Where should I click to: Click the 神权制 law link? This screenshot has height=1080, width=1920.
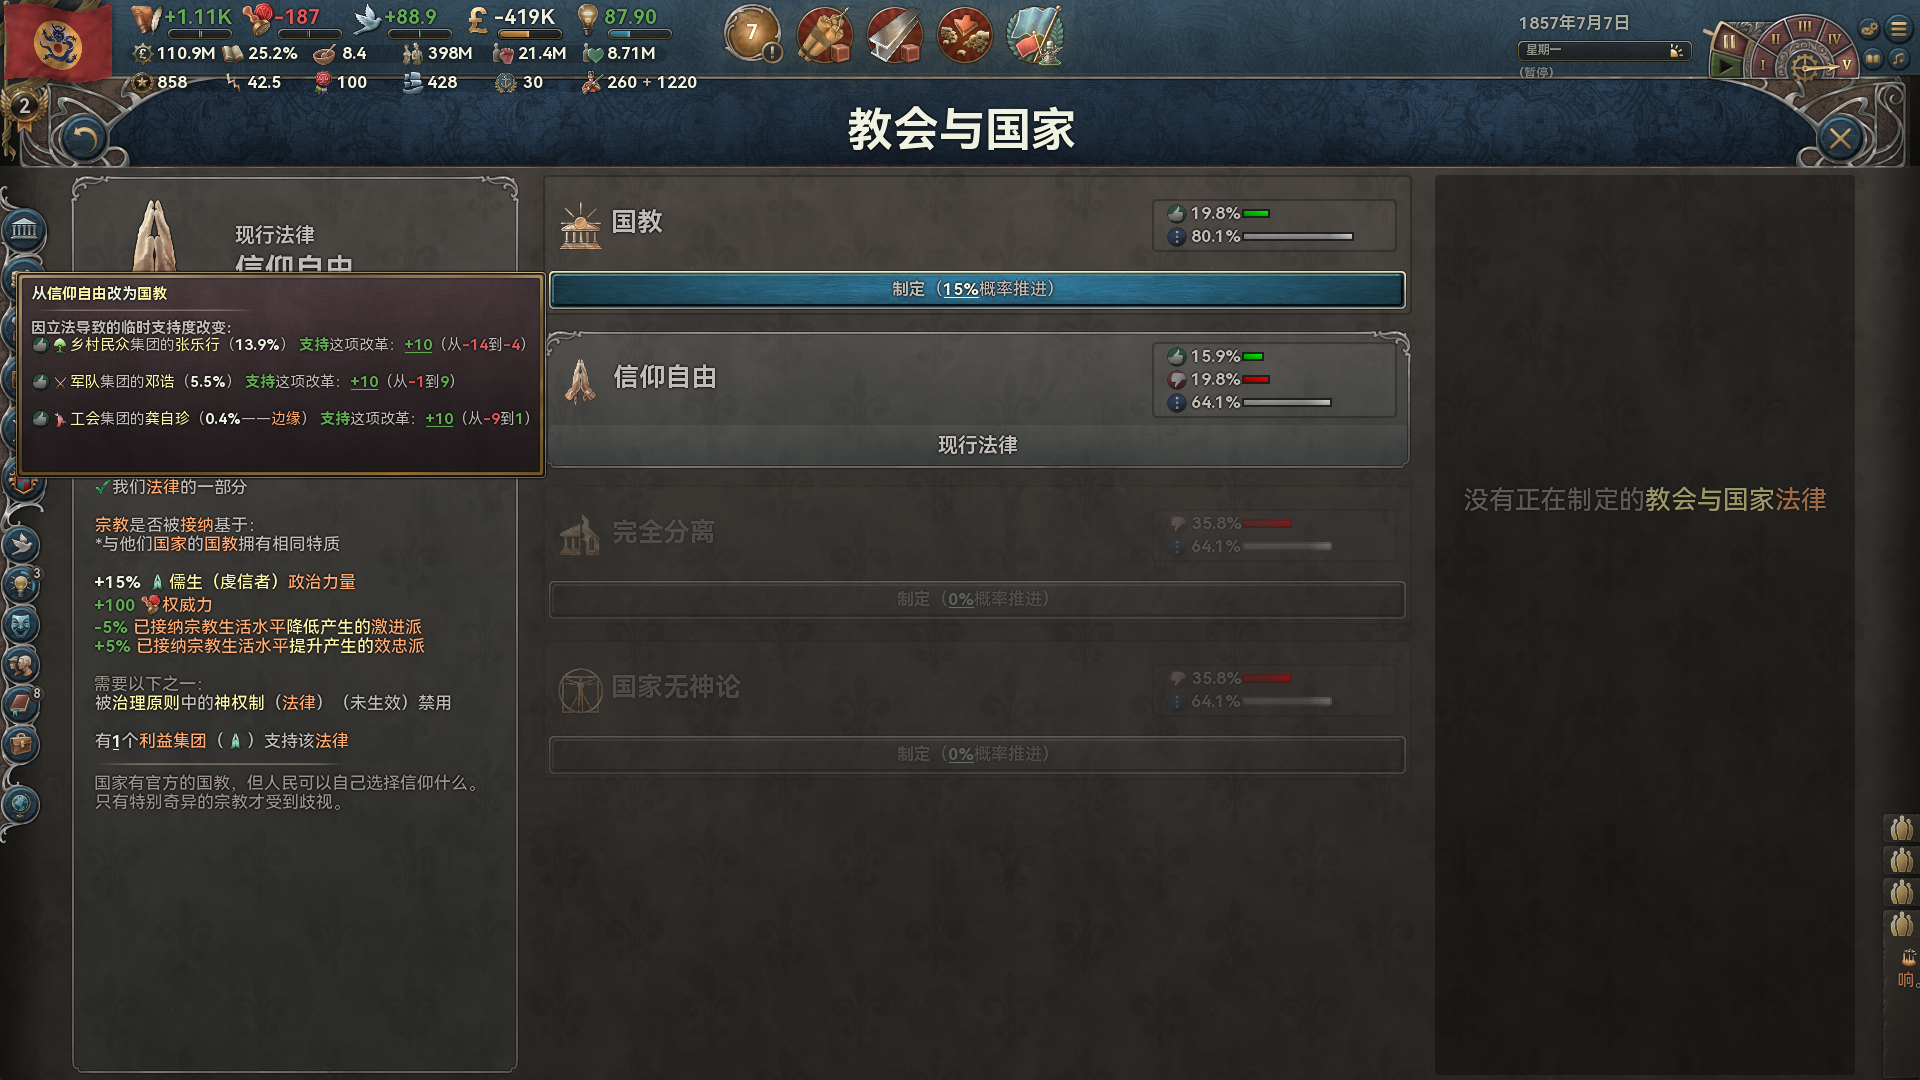click(239, 703)
